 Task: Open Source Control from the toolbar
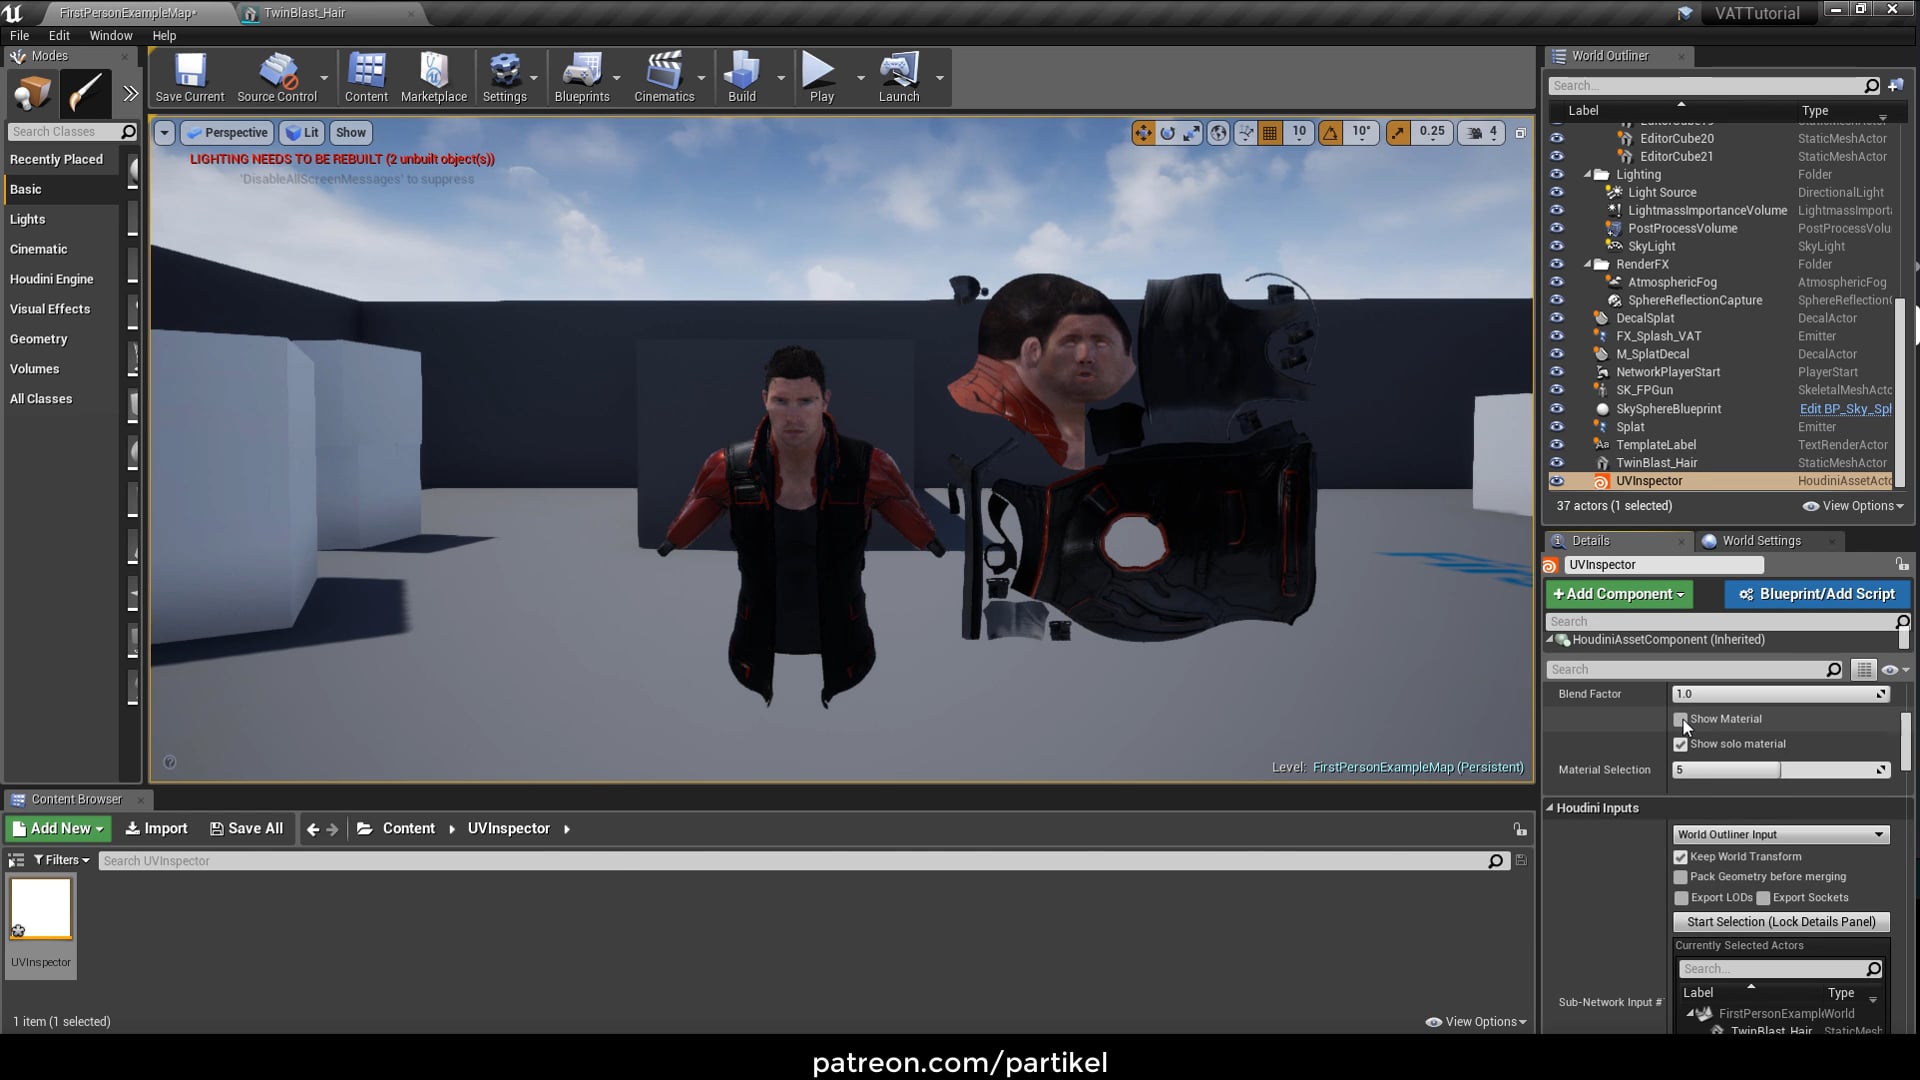(x=277, y=77)
